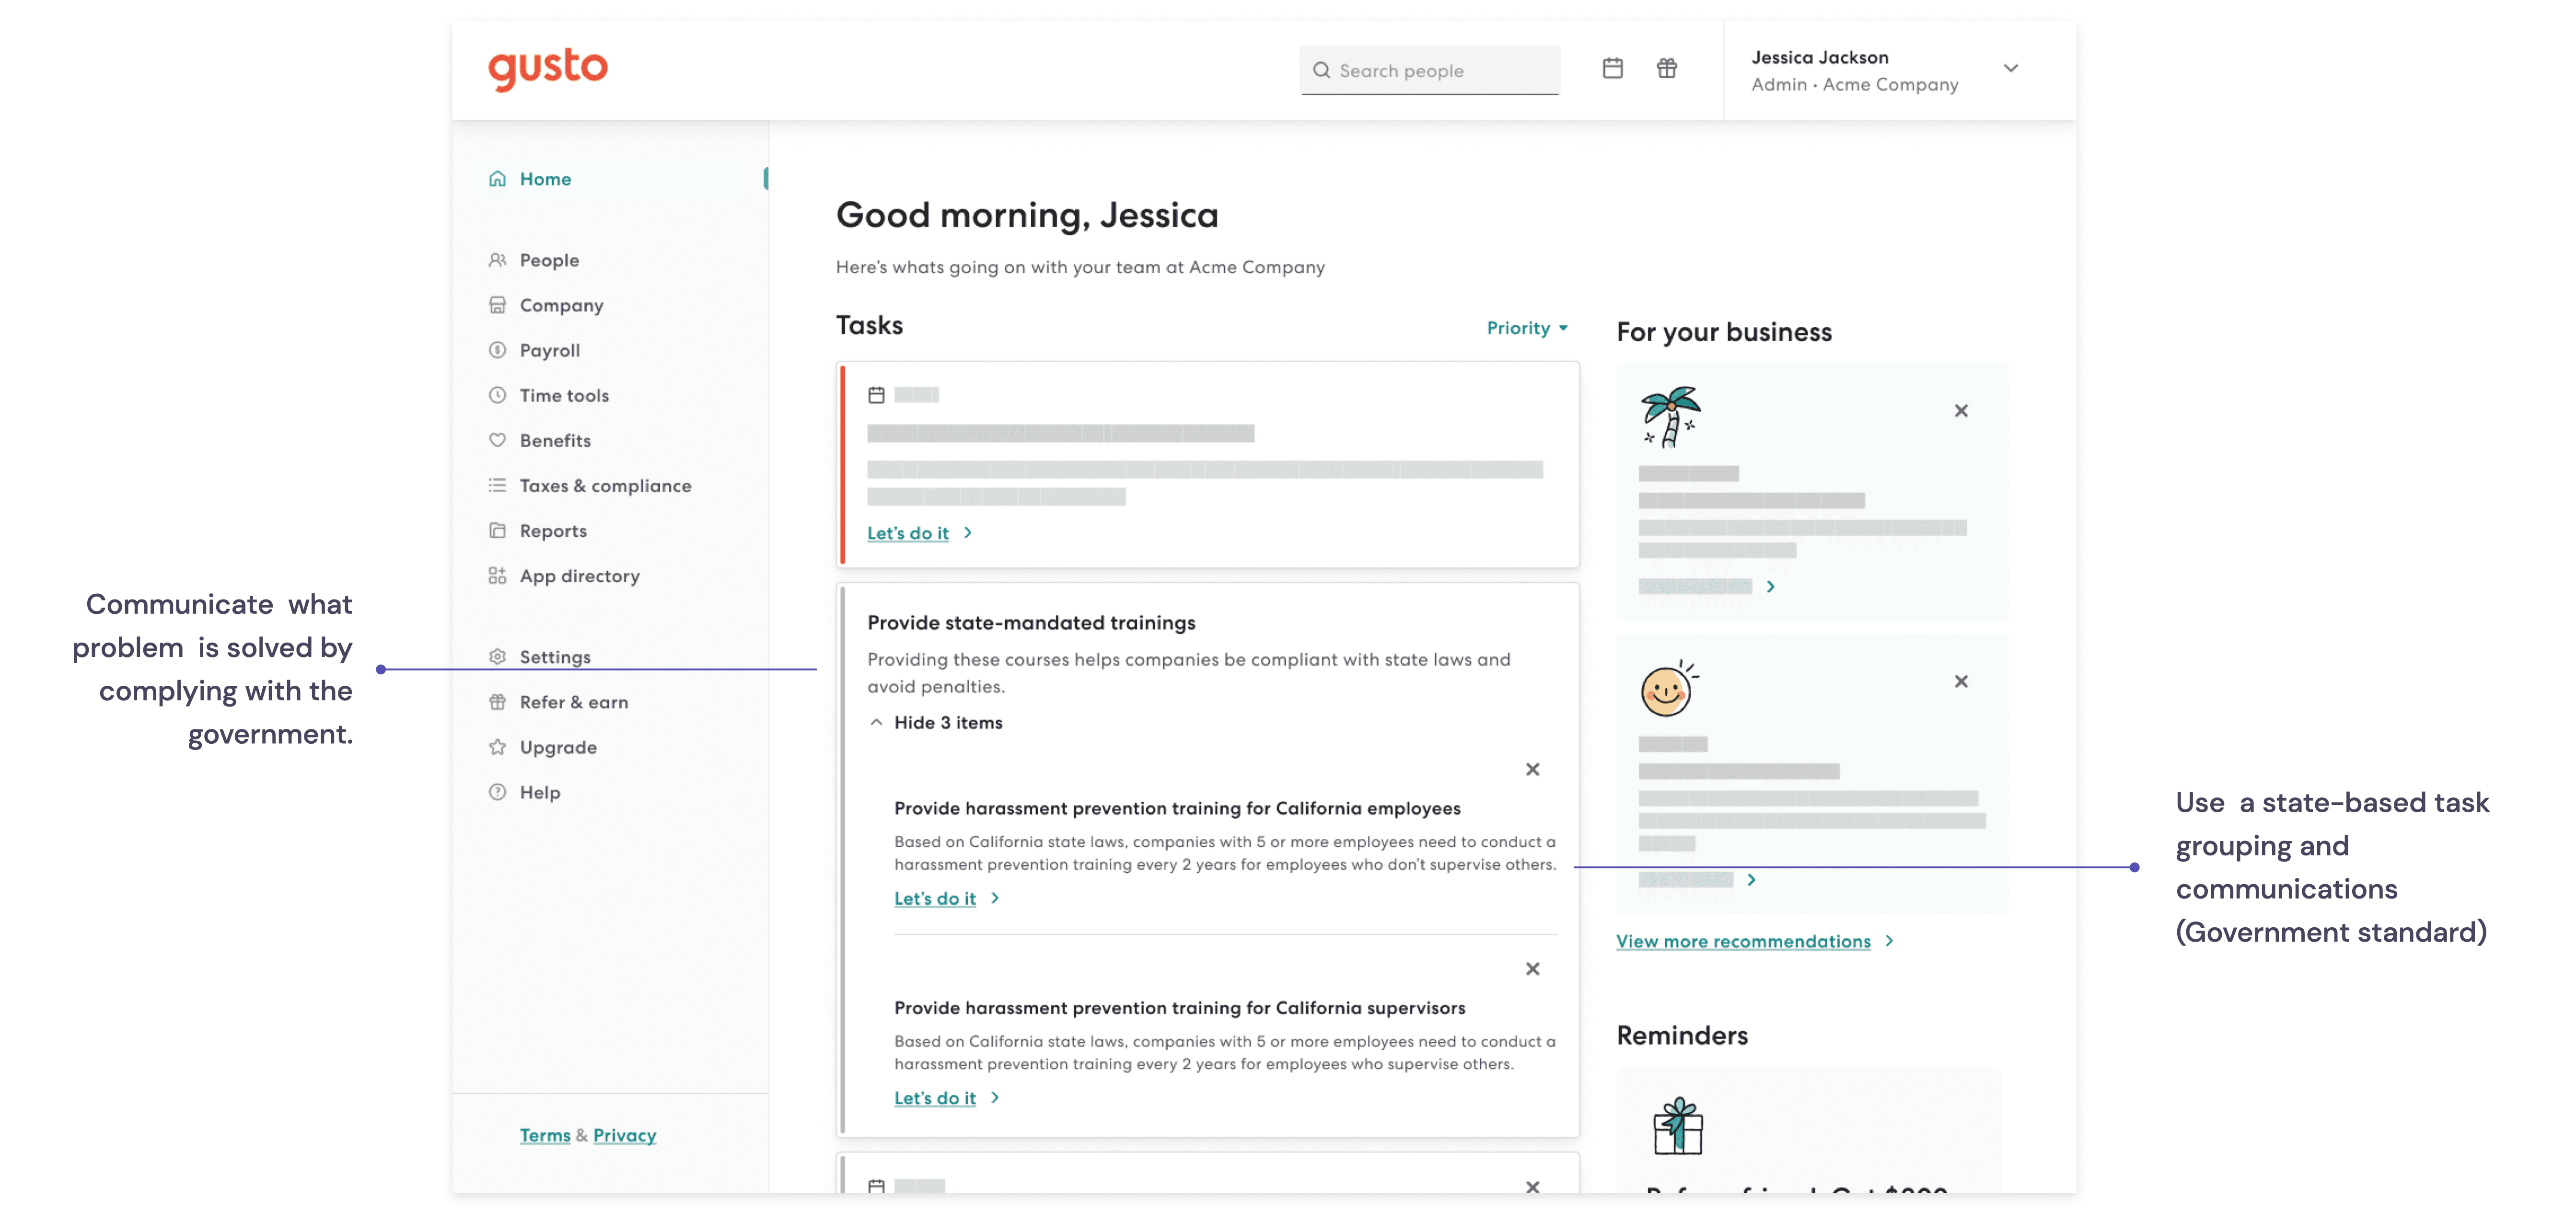Image resolution: width=2576 pixels, height=1222 pixels.
Task: Click Let's do it for supervisors training
Action: pyautogui.click(x=935, y=1098)
